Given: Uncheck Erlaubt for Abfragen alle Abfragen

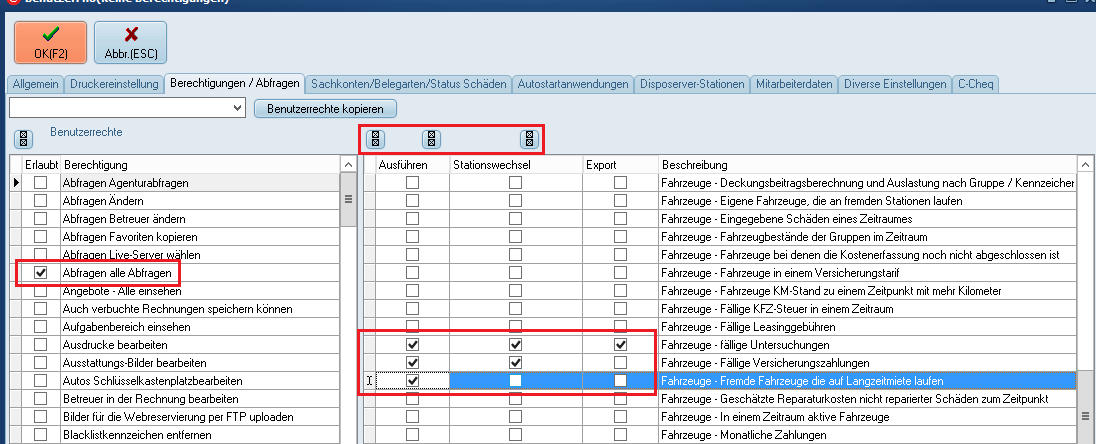Looking at the screenshot, I should [x=40, y=273].
